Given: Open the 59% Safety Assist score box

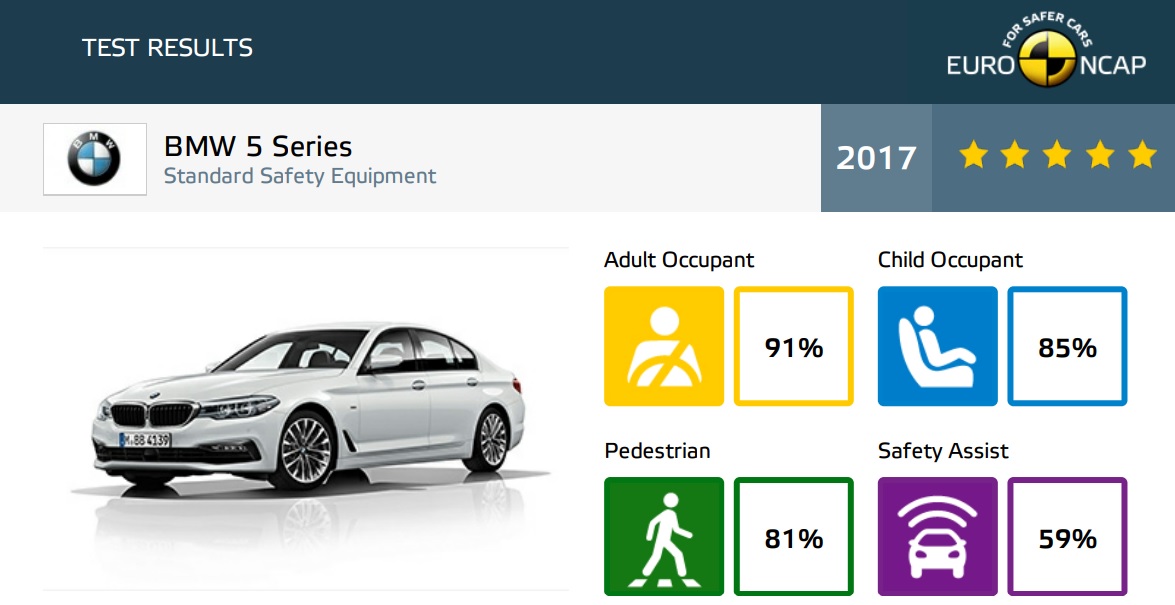Looking at the screenshot, I should coord(1067,537).
